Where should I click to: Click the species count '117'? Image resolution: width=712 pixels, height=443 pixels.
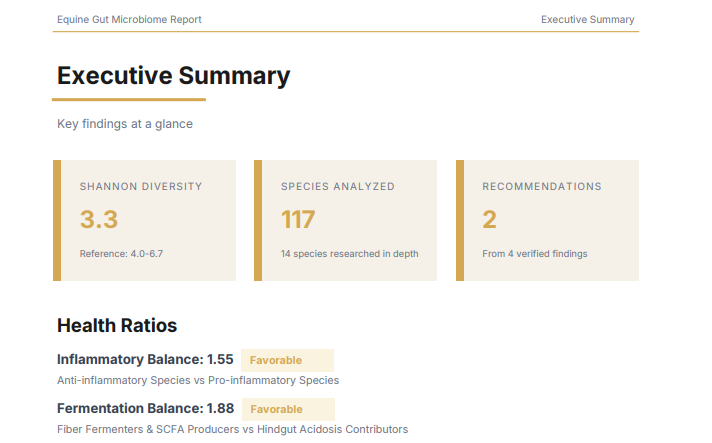point(298,220)
